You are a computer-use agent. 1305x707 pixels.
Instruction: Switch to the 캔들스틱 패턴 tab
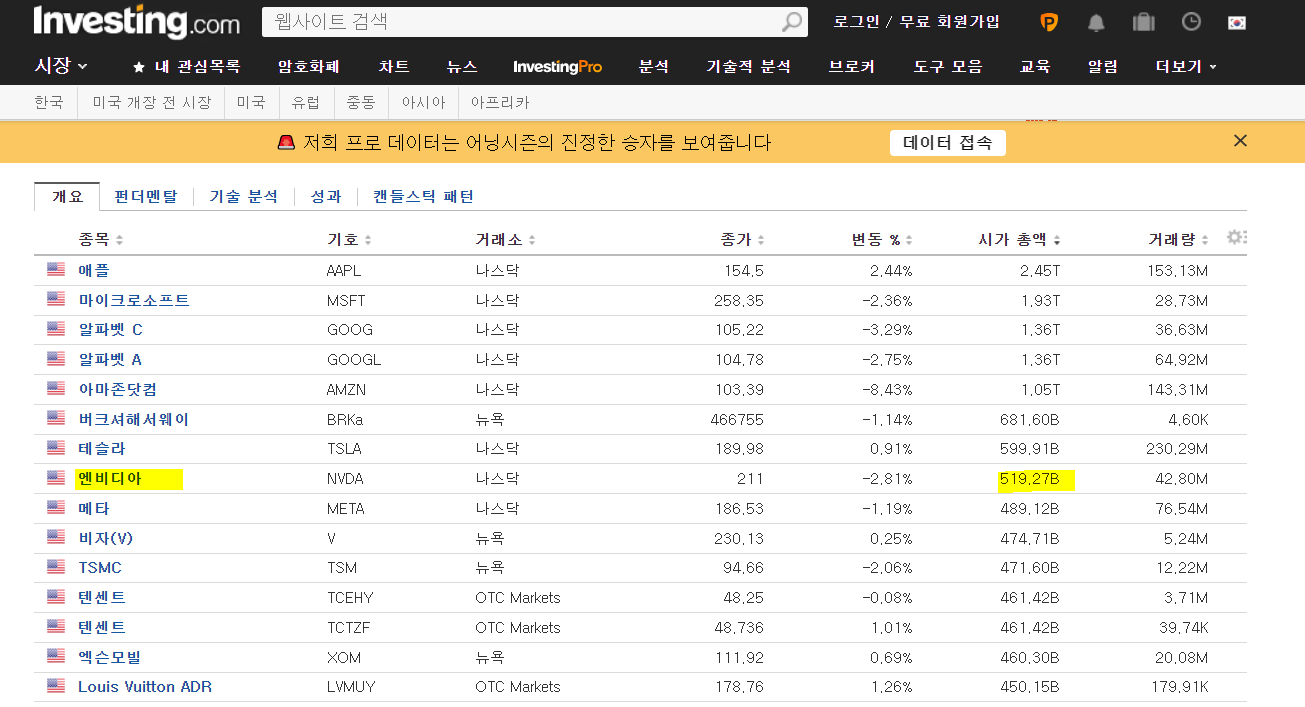pyautogui.click(x=423, y=196)
